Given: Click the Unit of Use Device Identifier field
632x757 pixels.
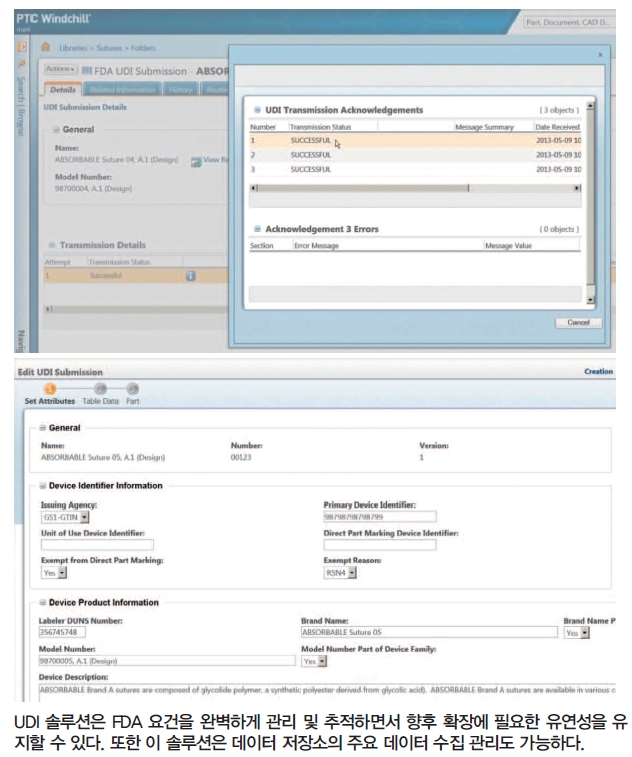Looking at the screenshot, I should point(97,545).
